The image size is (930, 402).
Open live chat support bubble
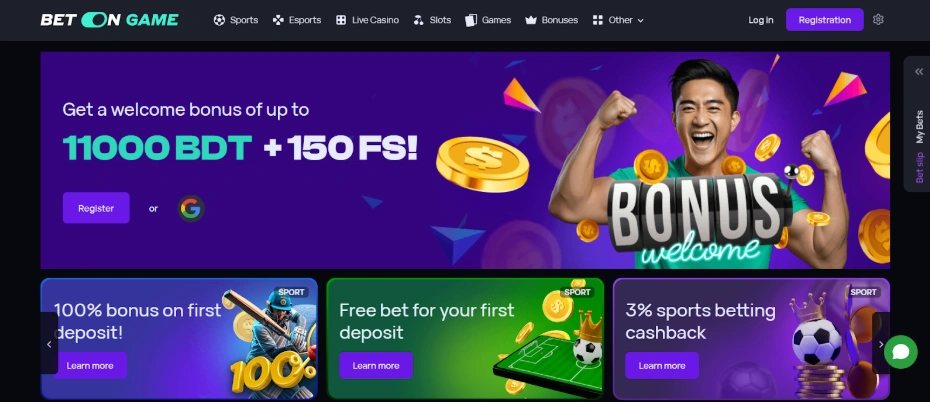coord(900,352)
